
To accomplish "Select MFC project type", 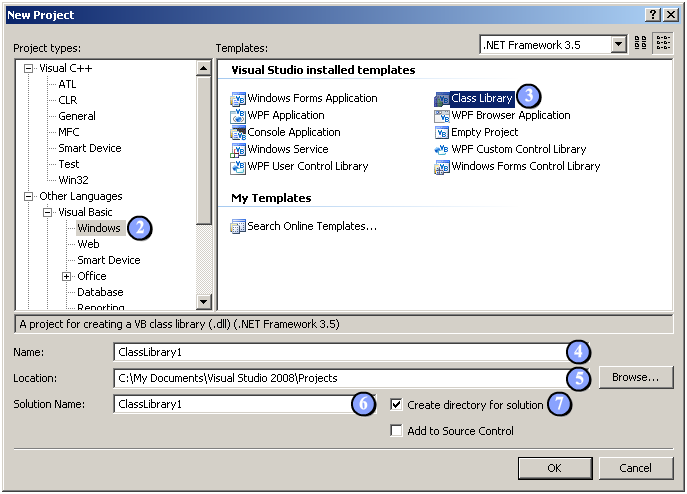I will point(69,132).
